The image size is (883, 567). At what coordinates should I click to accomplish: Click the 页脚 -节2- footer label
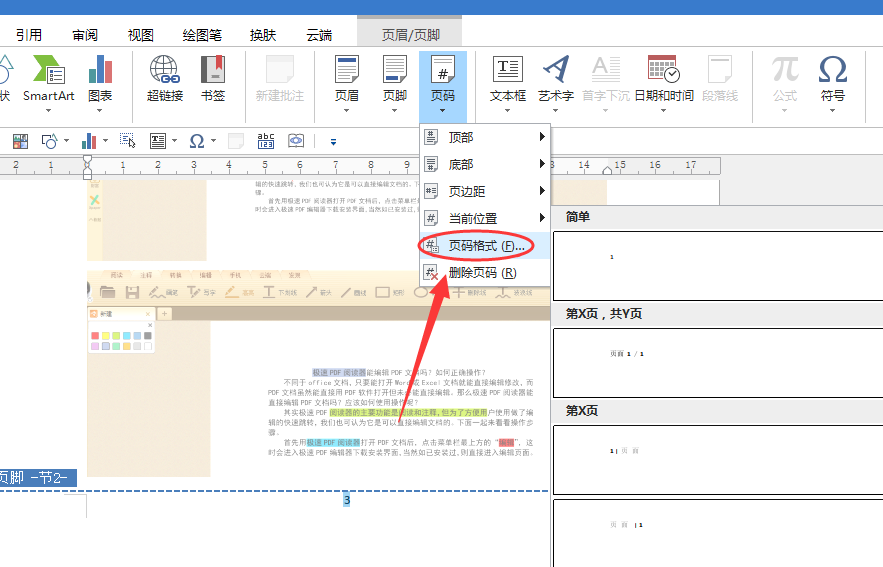click(37, 477)
